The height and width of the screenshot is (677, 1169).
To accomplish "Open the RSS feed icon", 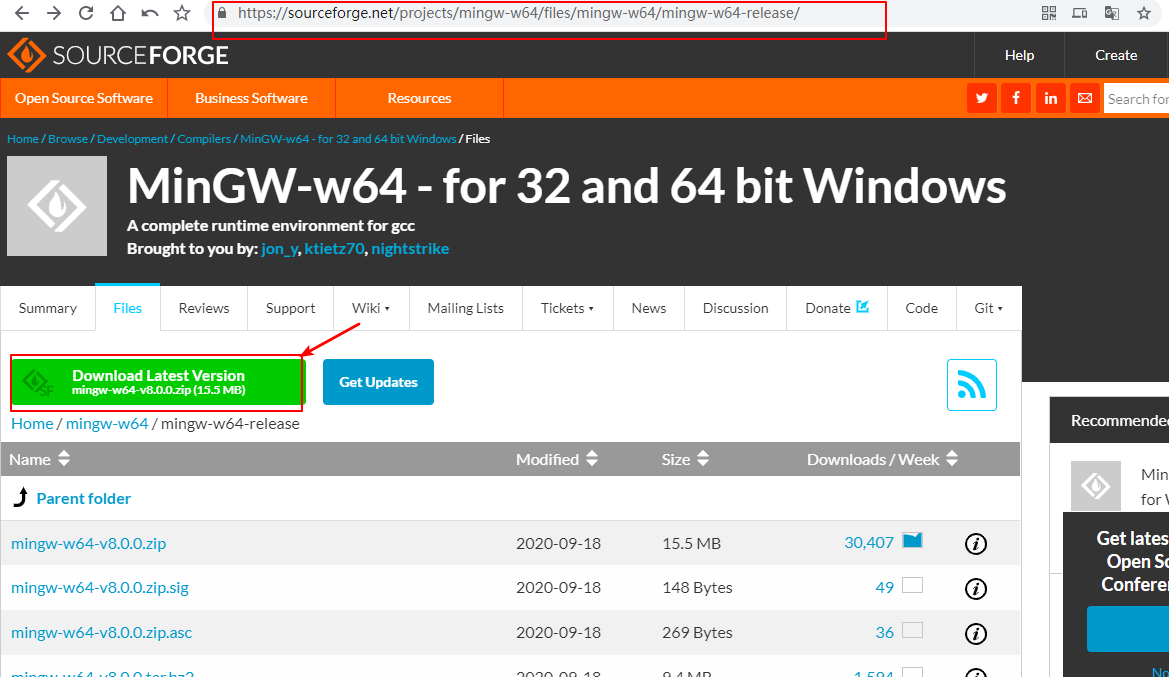I will 971,385.
